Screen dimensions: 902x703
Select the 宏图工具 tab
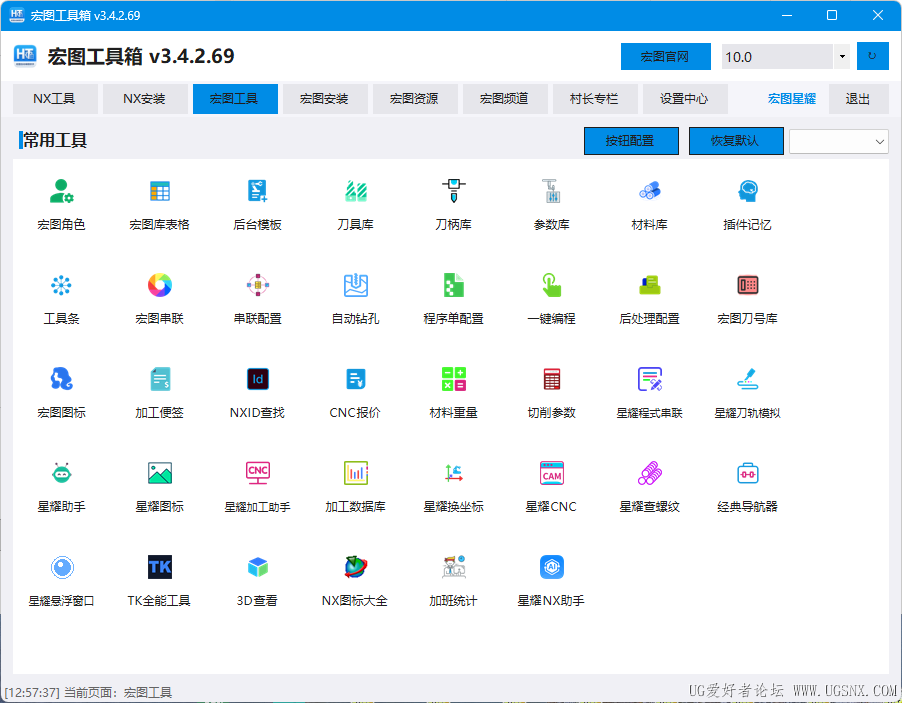click(235, 99)
